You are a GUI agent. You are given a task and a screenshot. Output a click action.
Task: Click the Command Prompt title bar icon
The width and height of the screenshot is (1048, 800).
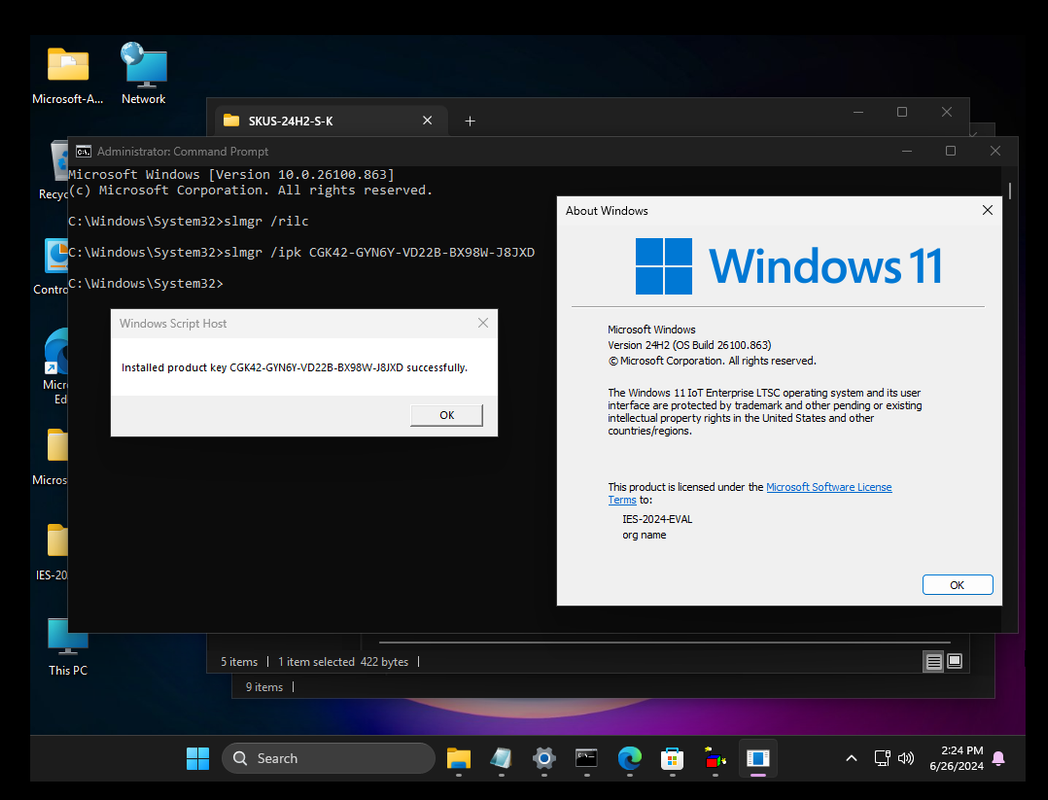(83, 152)
